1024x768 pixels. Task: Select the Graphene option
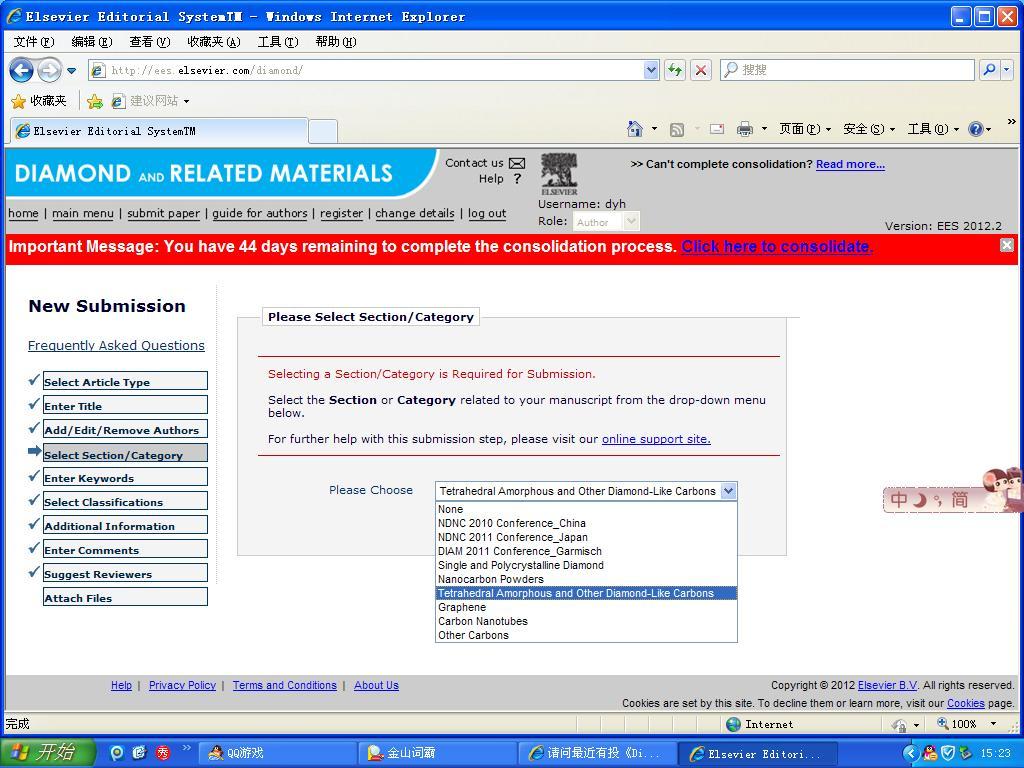click(x=586, y=607)
